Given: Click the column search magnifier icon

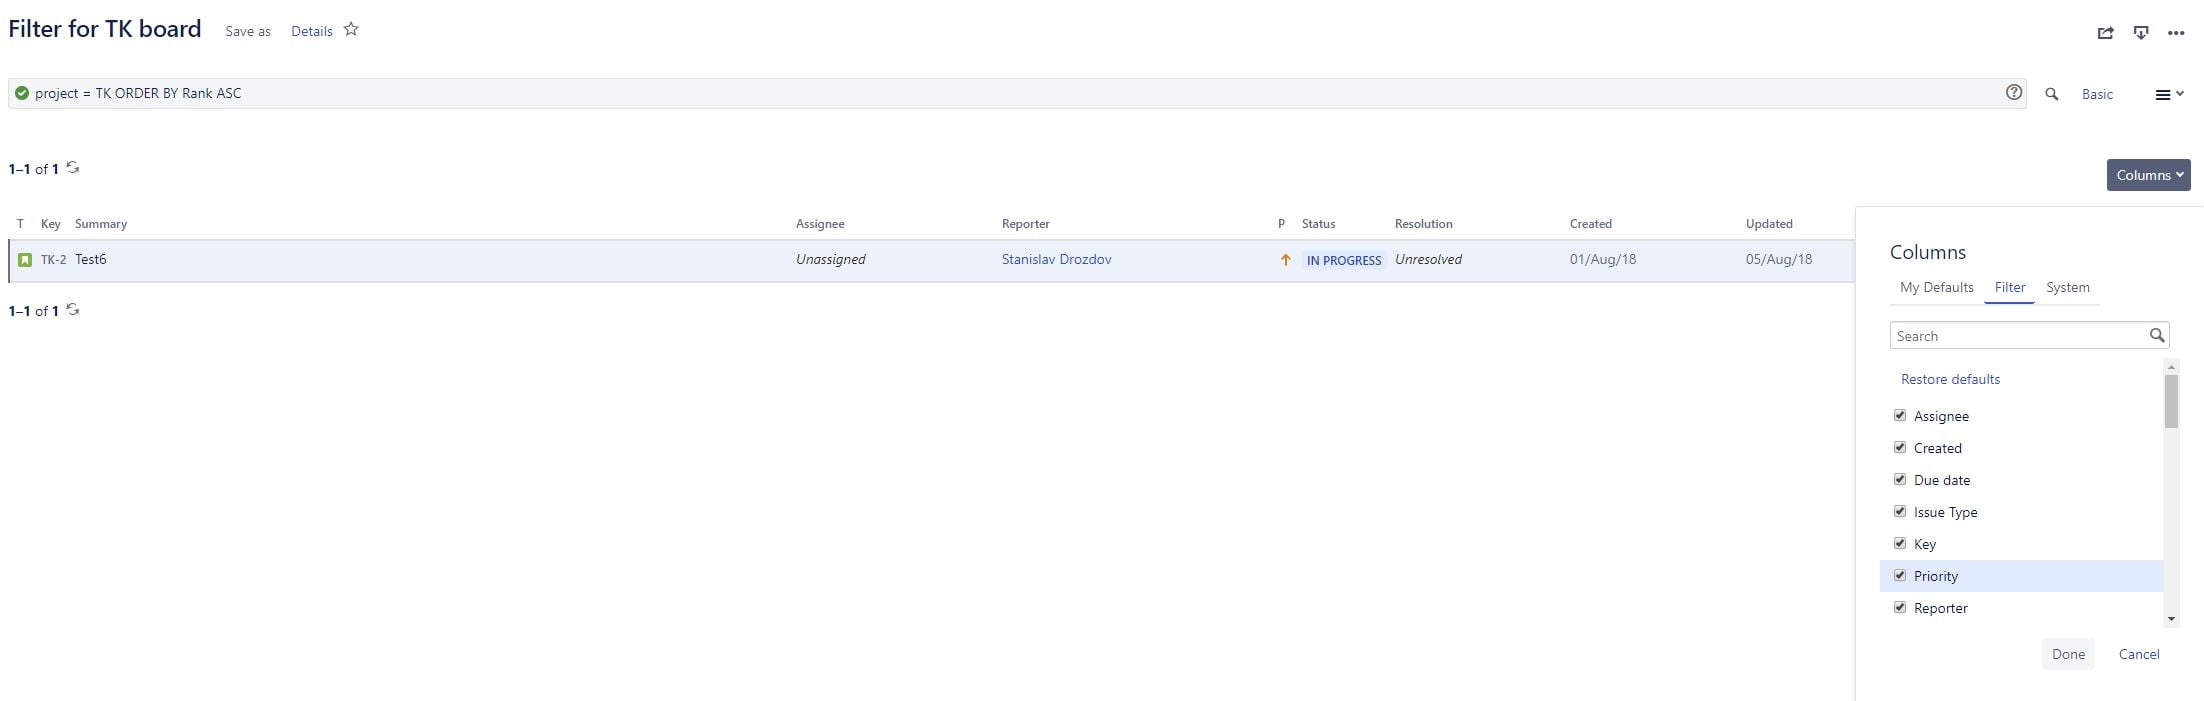Looking at the screenshot, I should pyautogui.click(x=2157, y=336).
